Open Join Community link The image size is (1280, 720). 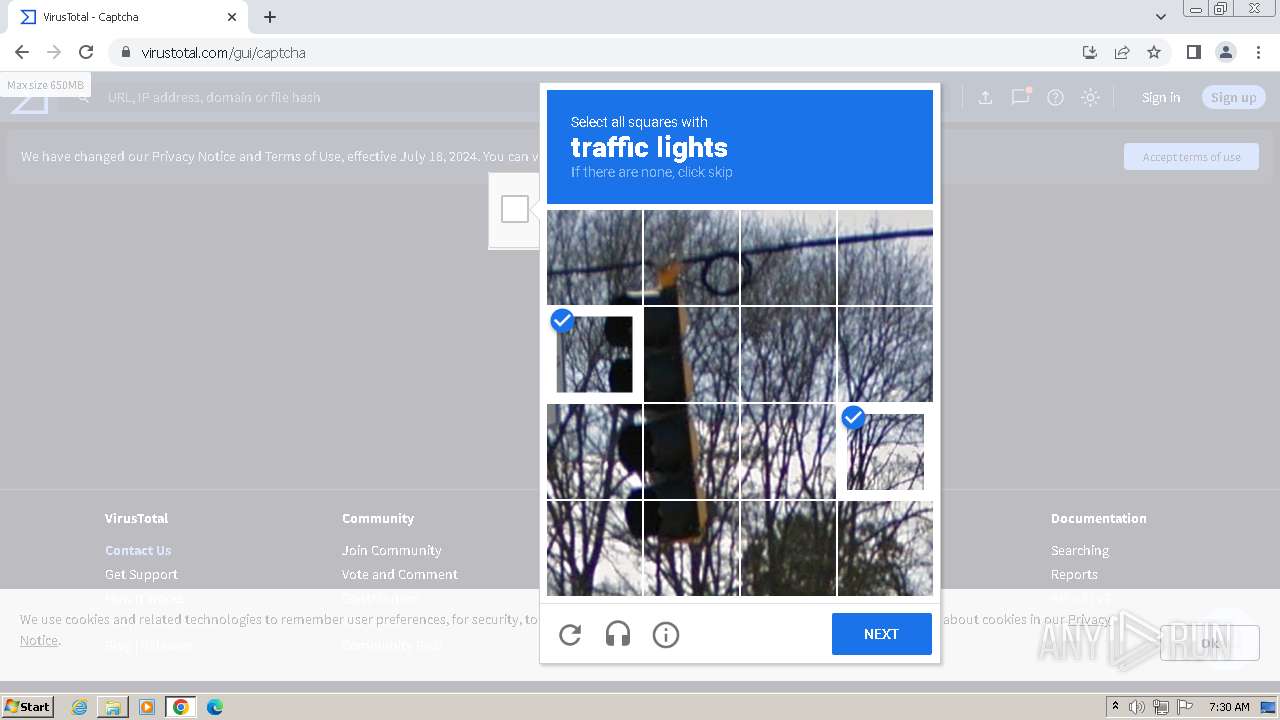click(391, 550)
